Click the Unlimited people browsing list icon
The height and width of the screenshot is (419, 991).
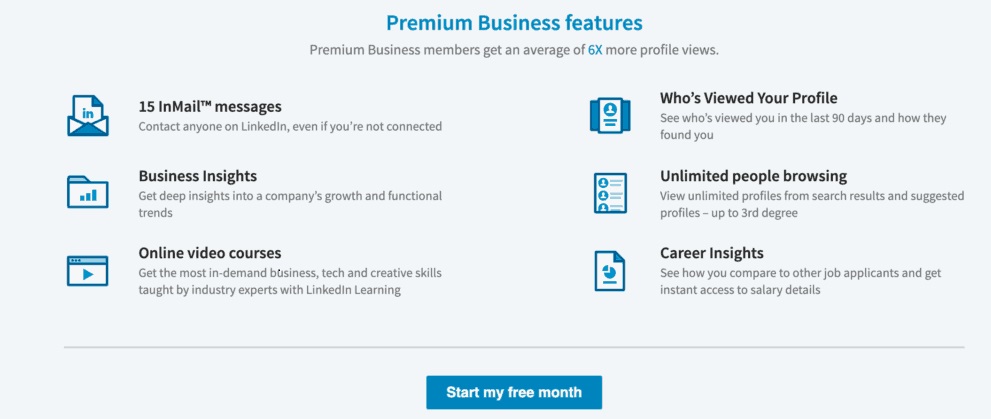pyautogui.click(x=610, y=193)
